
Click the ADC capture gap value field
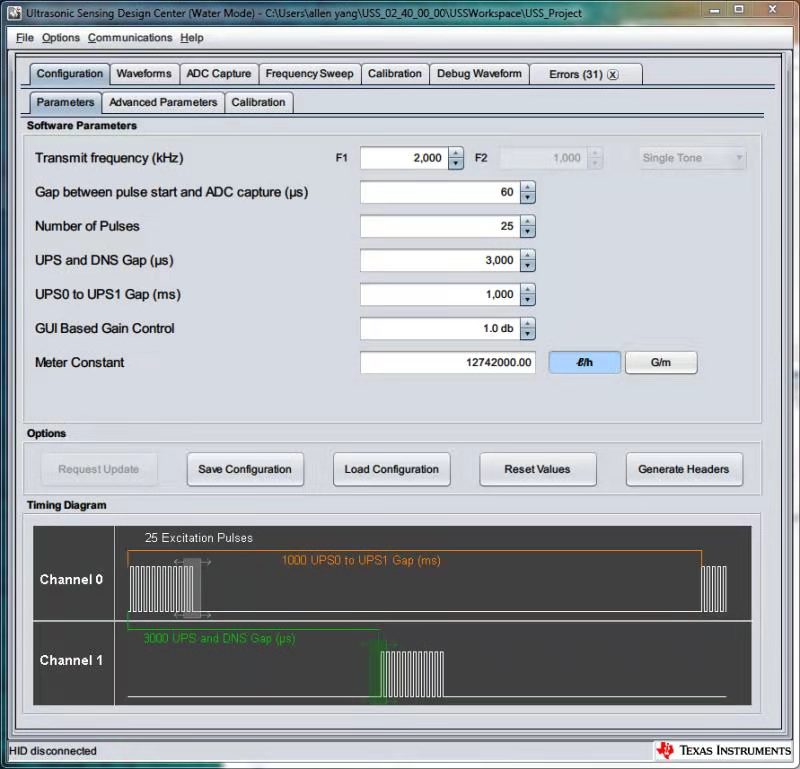pos(440,192)
